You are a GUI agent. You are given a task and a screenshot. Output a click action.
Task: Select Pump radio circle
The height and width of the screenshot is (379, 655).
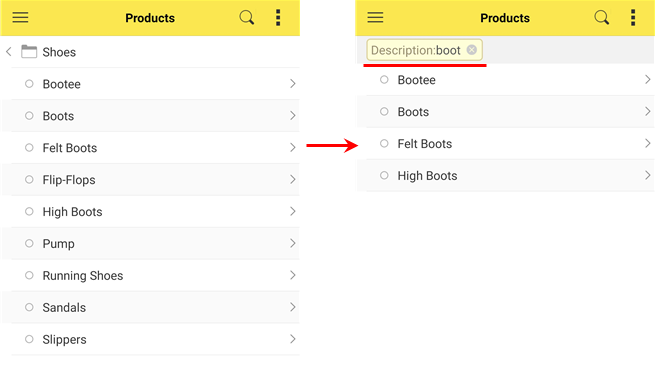point(29,243)
